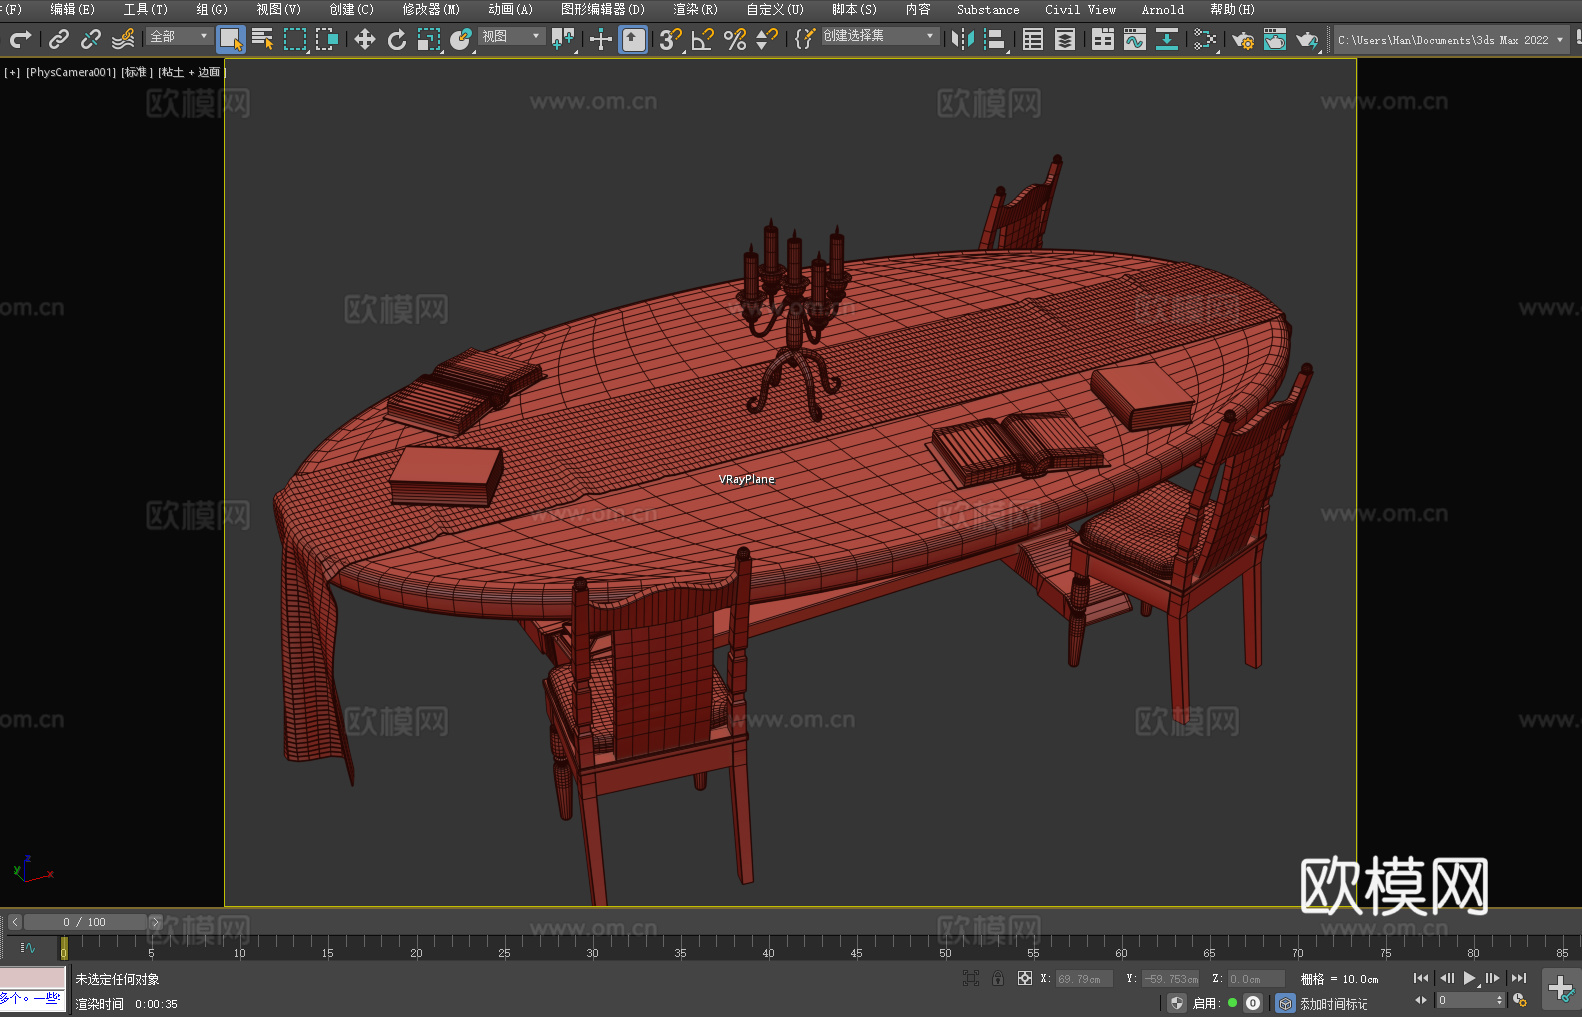This screenshot has height=1017, width=1582.
Task: Select the Bind to Space Warp tool
Action: [123, 39]
